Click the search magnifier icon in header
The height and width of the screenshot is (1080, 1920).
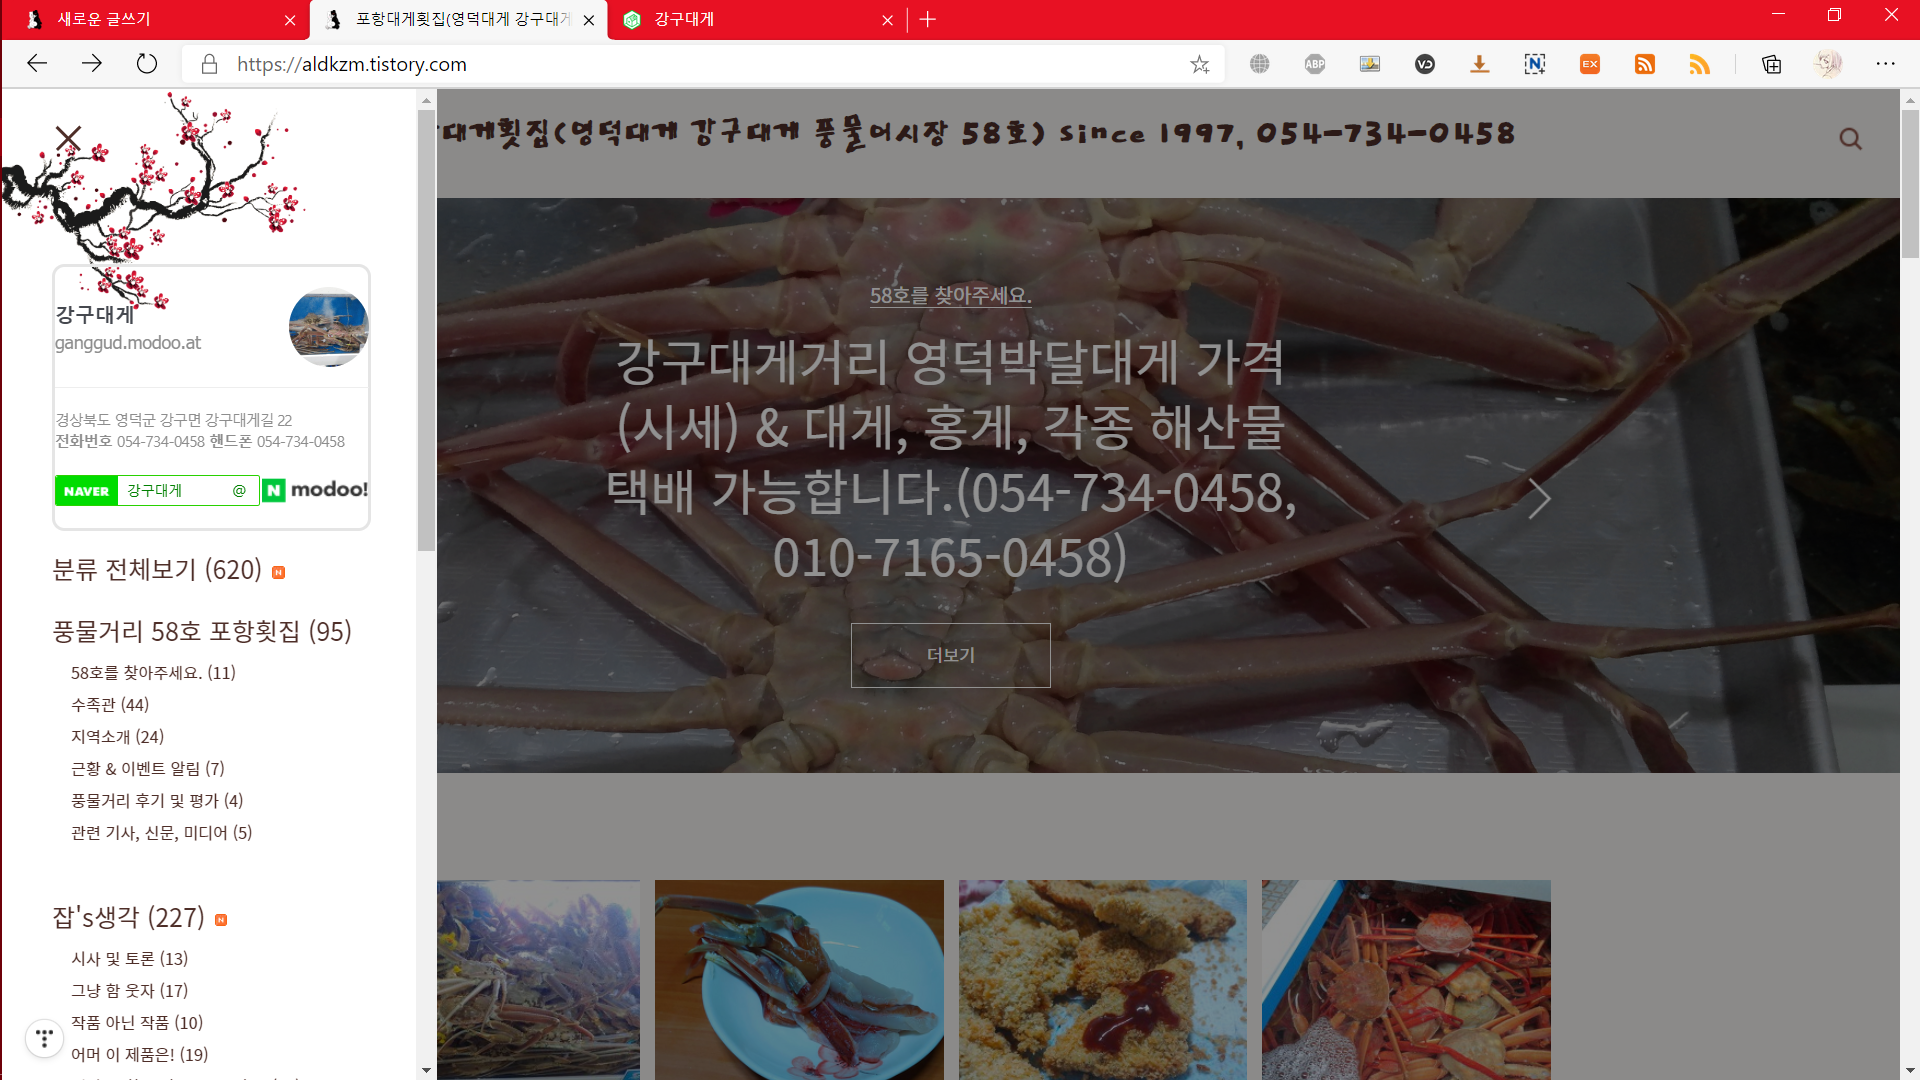click(x=1850, y=139)
